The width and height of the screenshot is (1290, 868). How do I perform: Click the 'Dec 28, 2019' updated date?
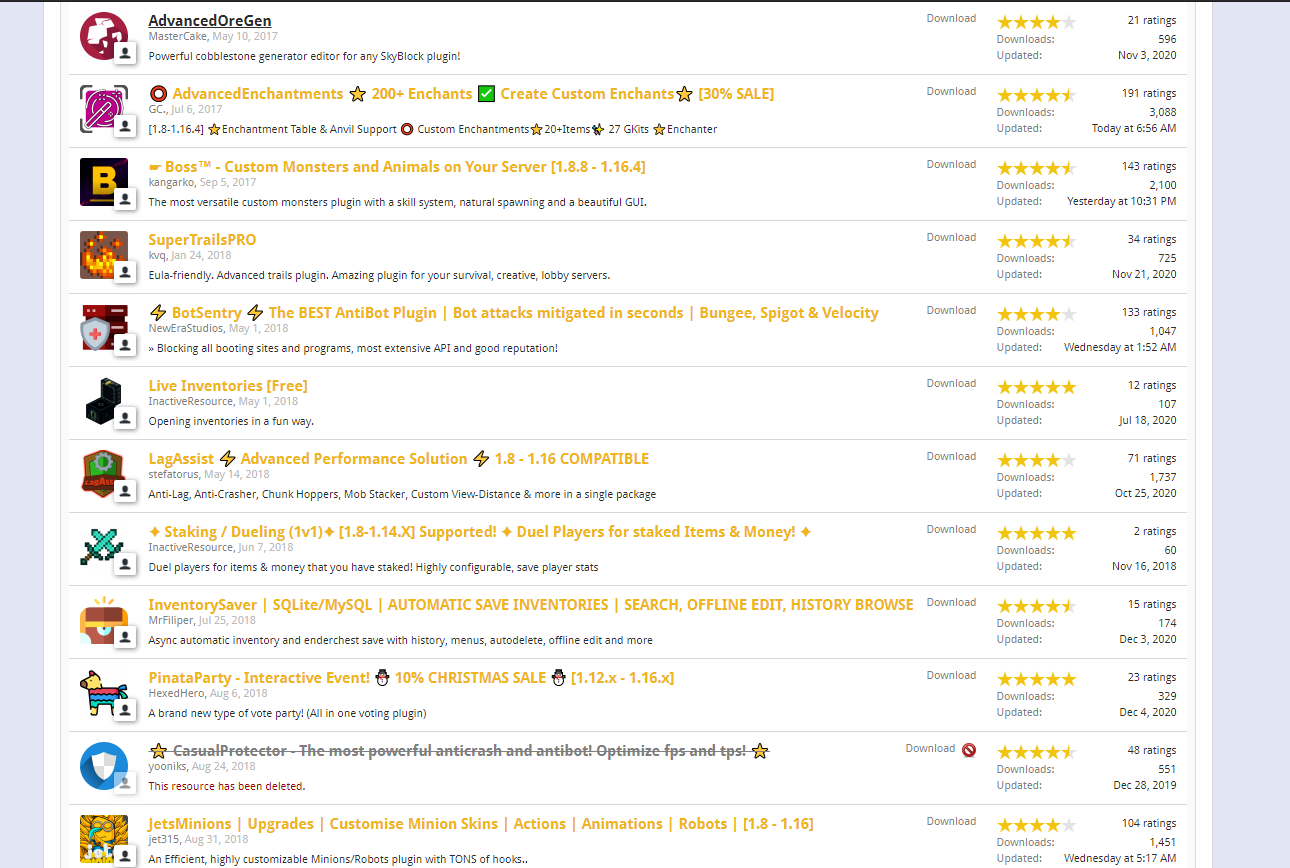click(1145, 785)
